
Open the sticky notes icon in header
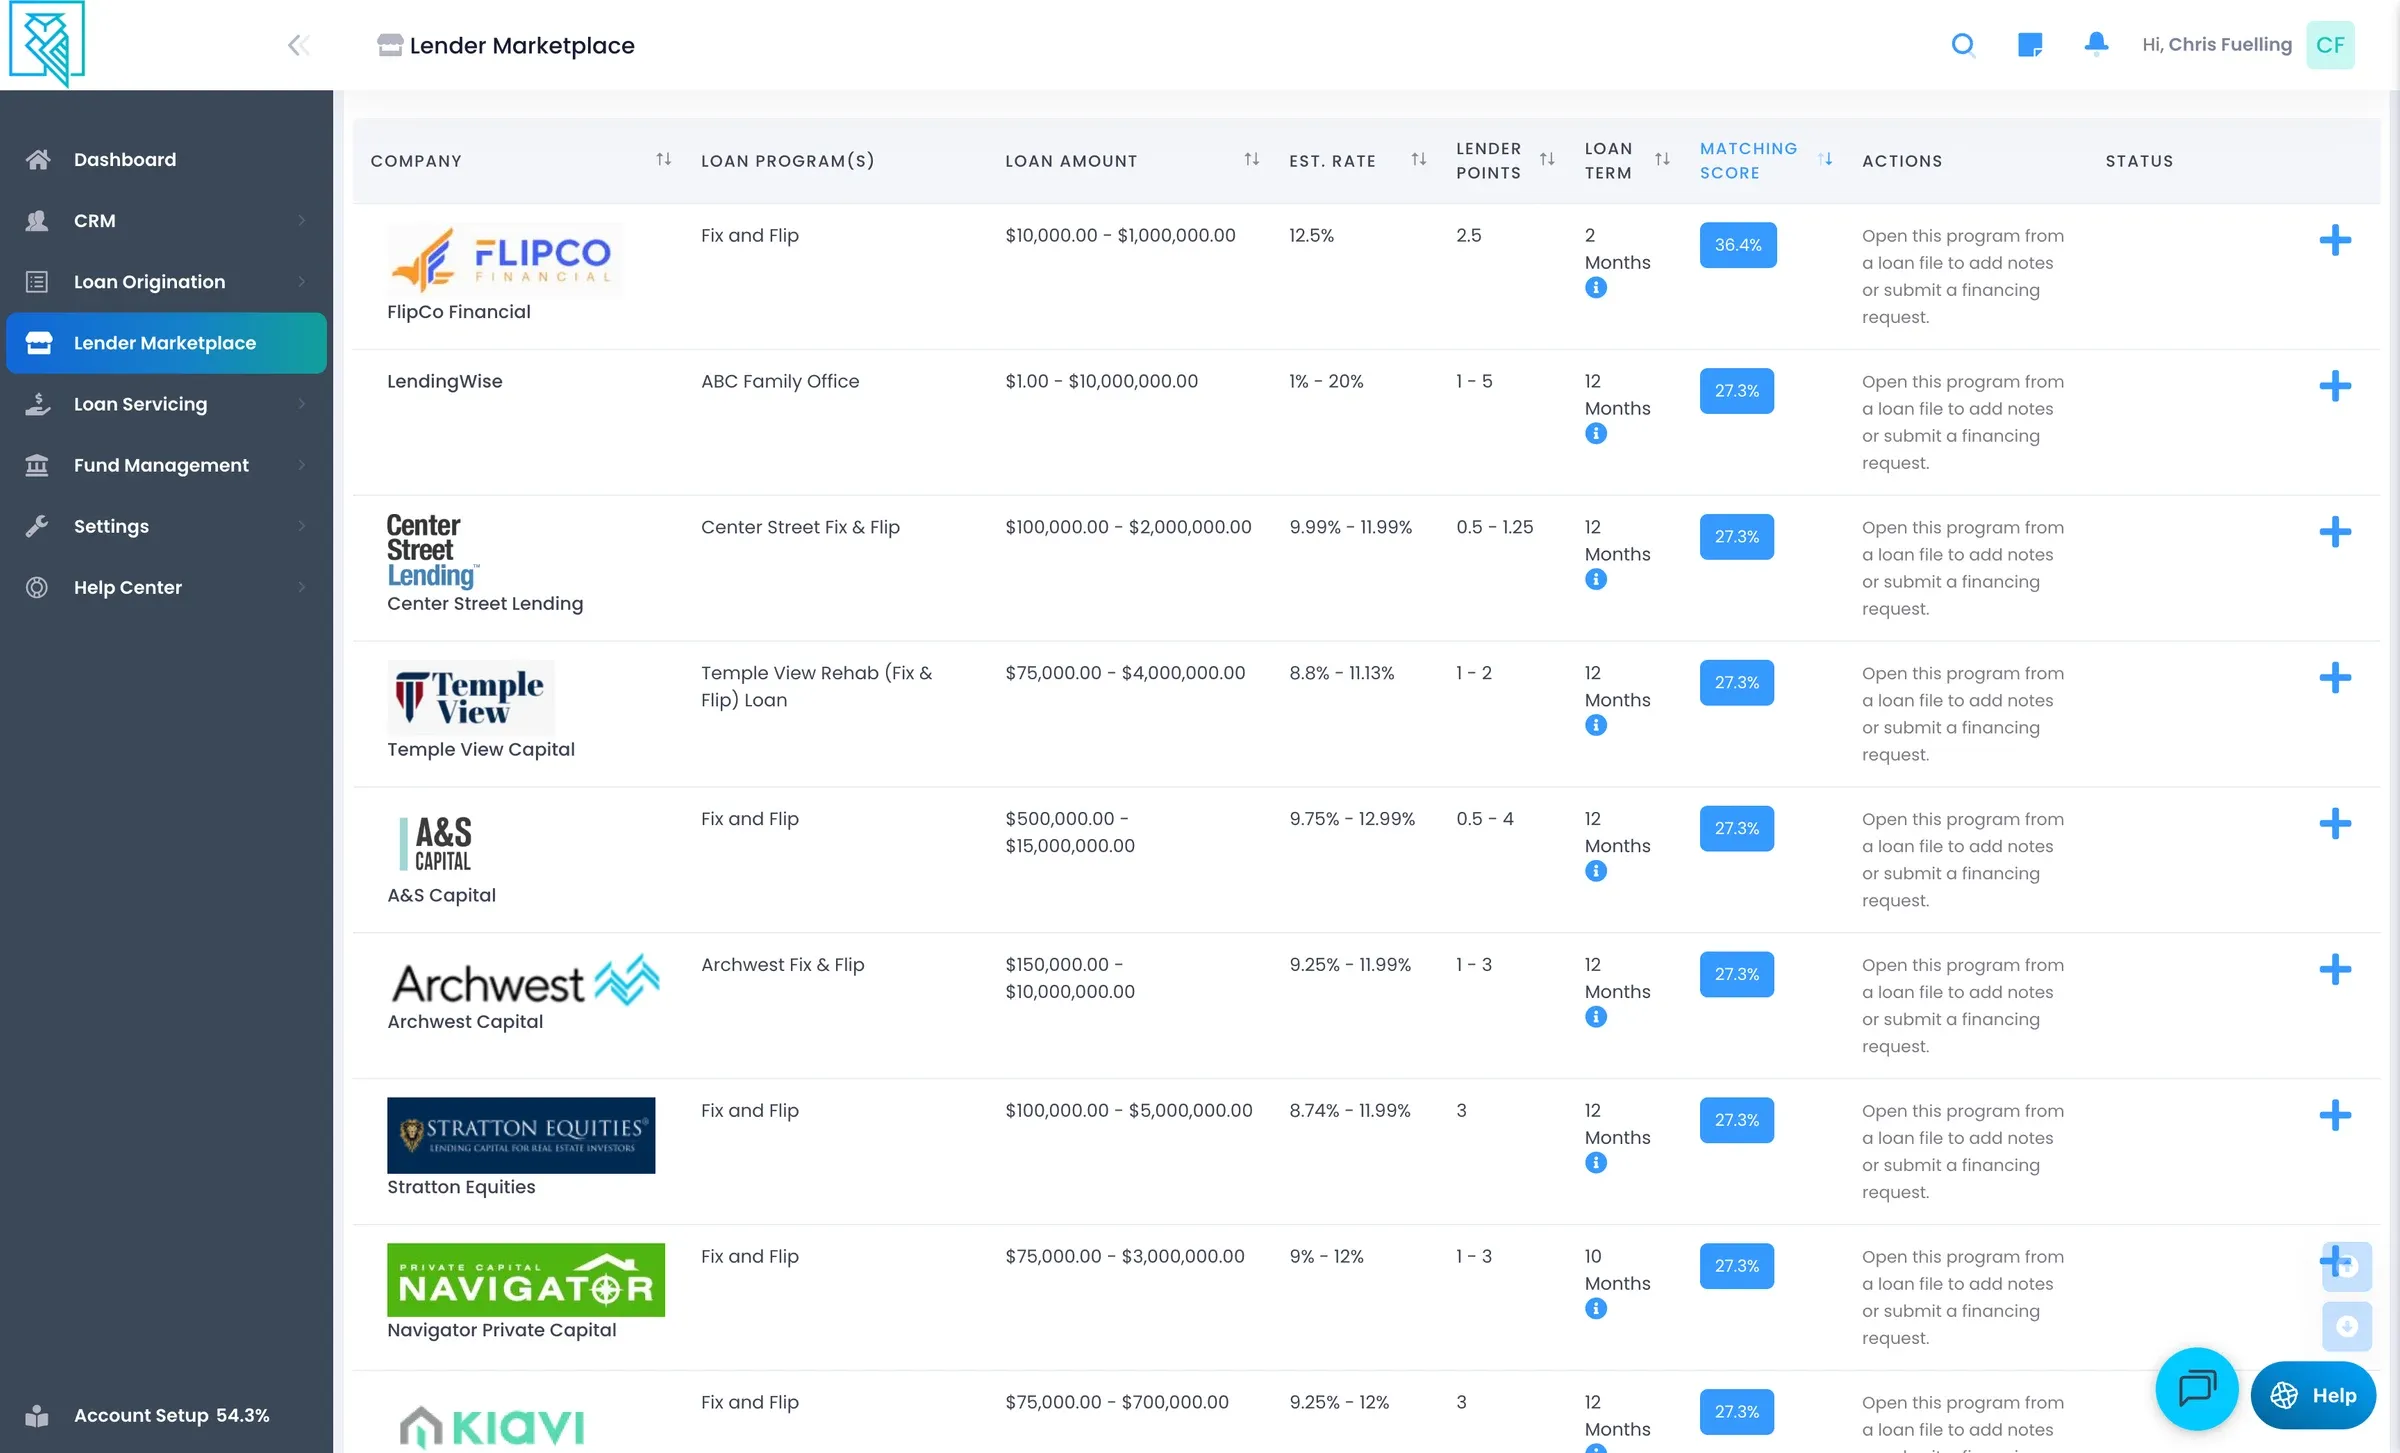(x=2030, y=45)
